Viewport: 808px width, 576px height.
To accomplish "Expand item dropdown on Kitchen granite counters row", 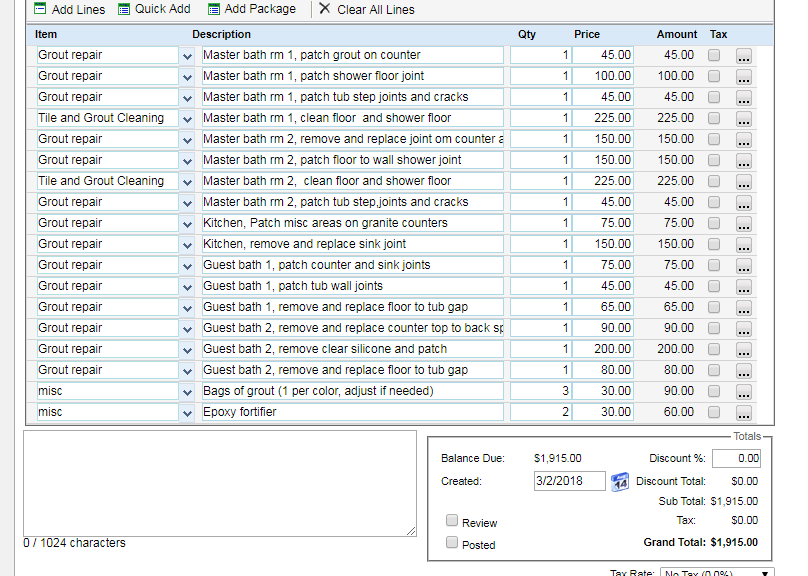I will coord(187,224).
